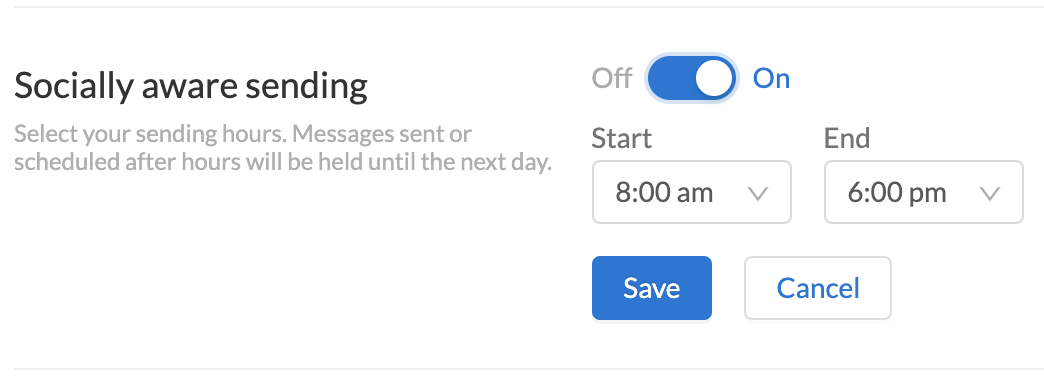Expand end time options showing 6:00 pm
1044x378 pixels.
pos(923,192)
